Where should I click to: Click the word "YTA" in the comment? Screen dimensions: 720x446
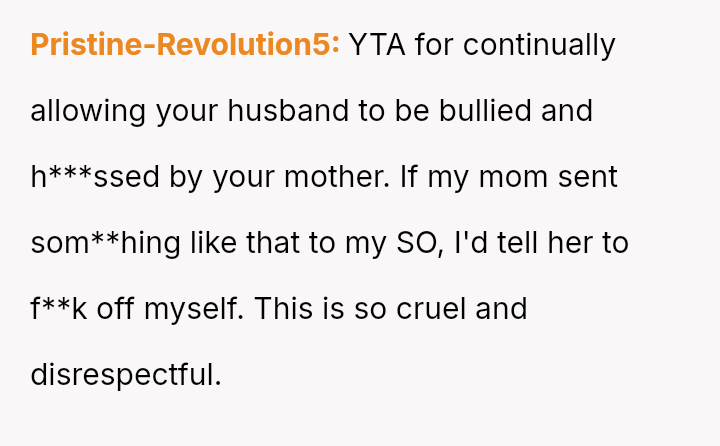(x=379, y=45)
